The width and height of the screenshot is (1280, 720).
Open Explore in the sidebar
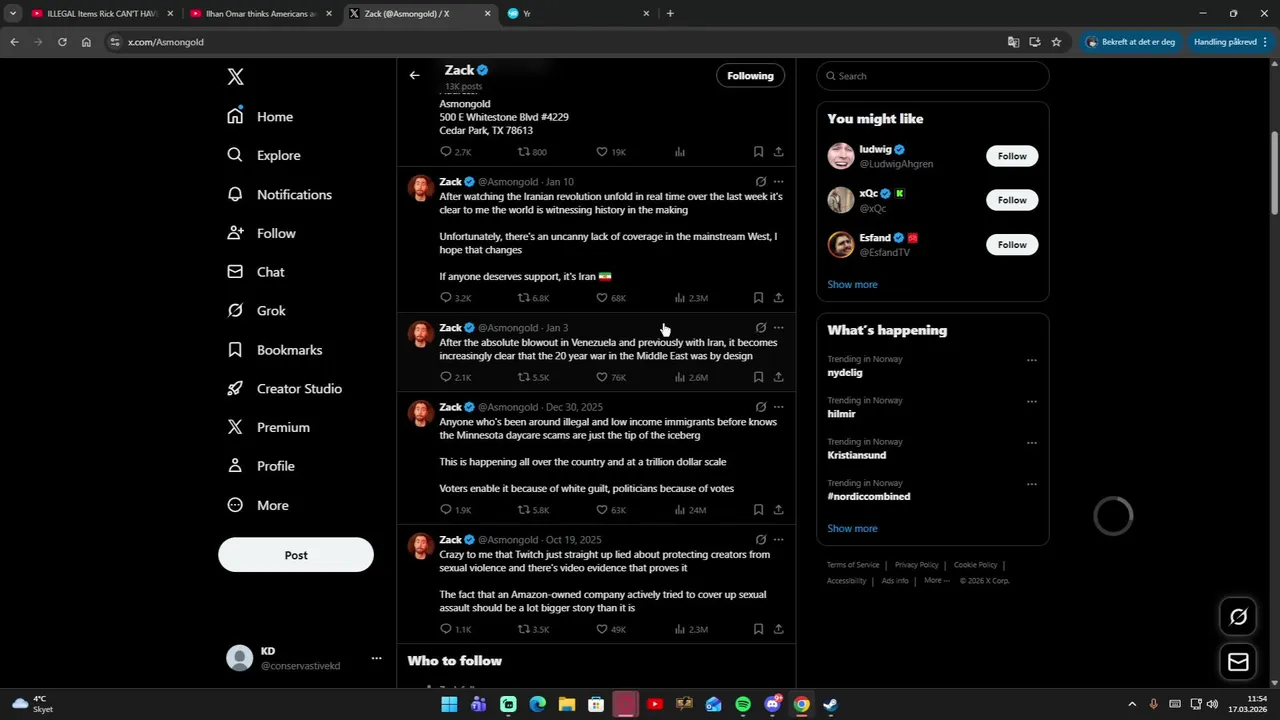pos(264,155)
